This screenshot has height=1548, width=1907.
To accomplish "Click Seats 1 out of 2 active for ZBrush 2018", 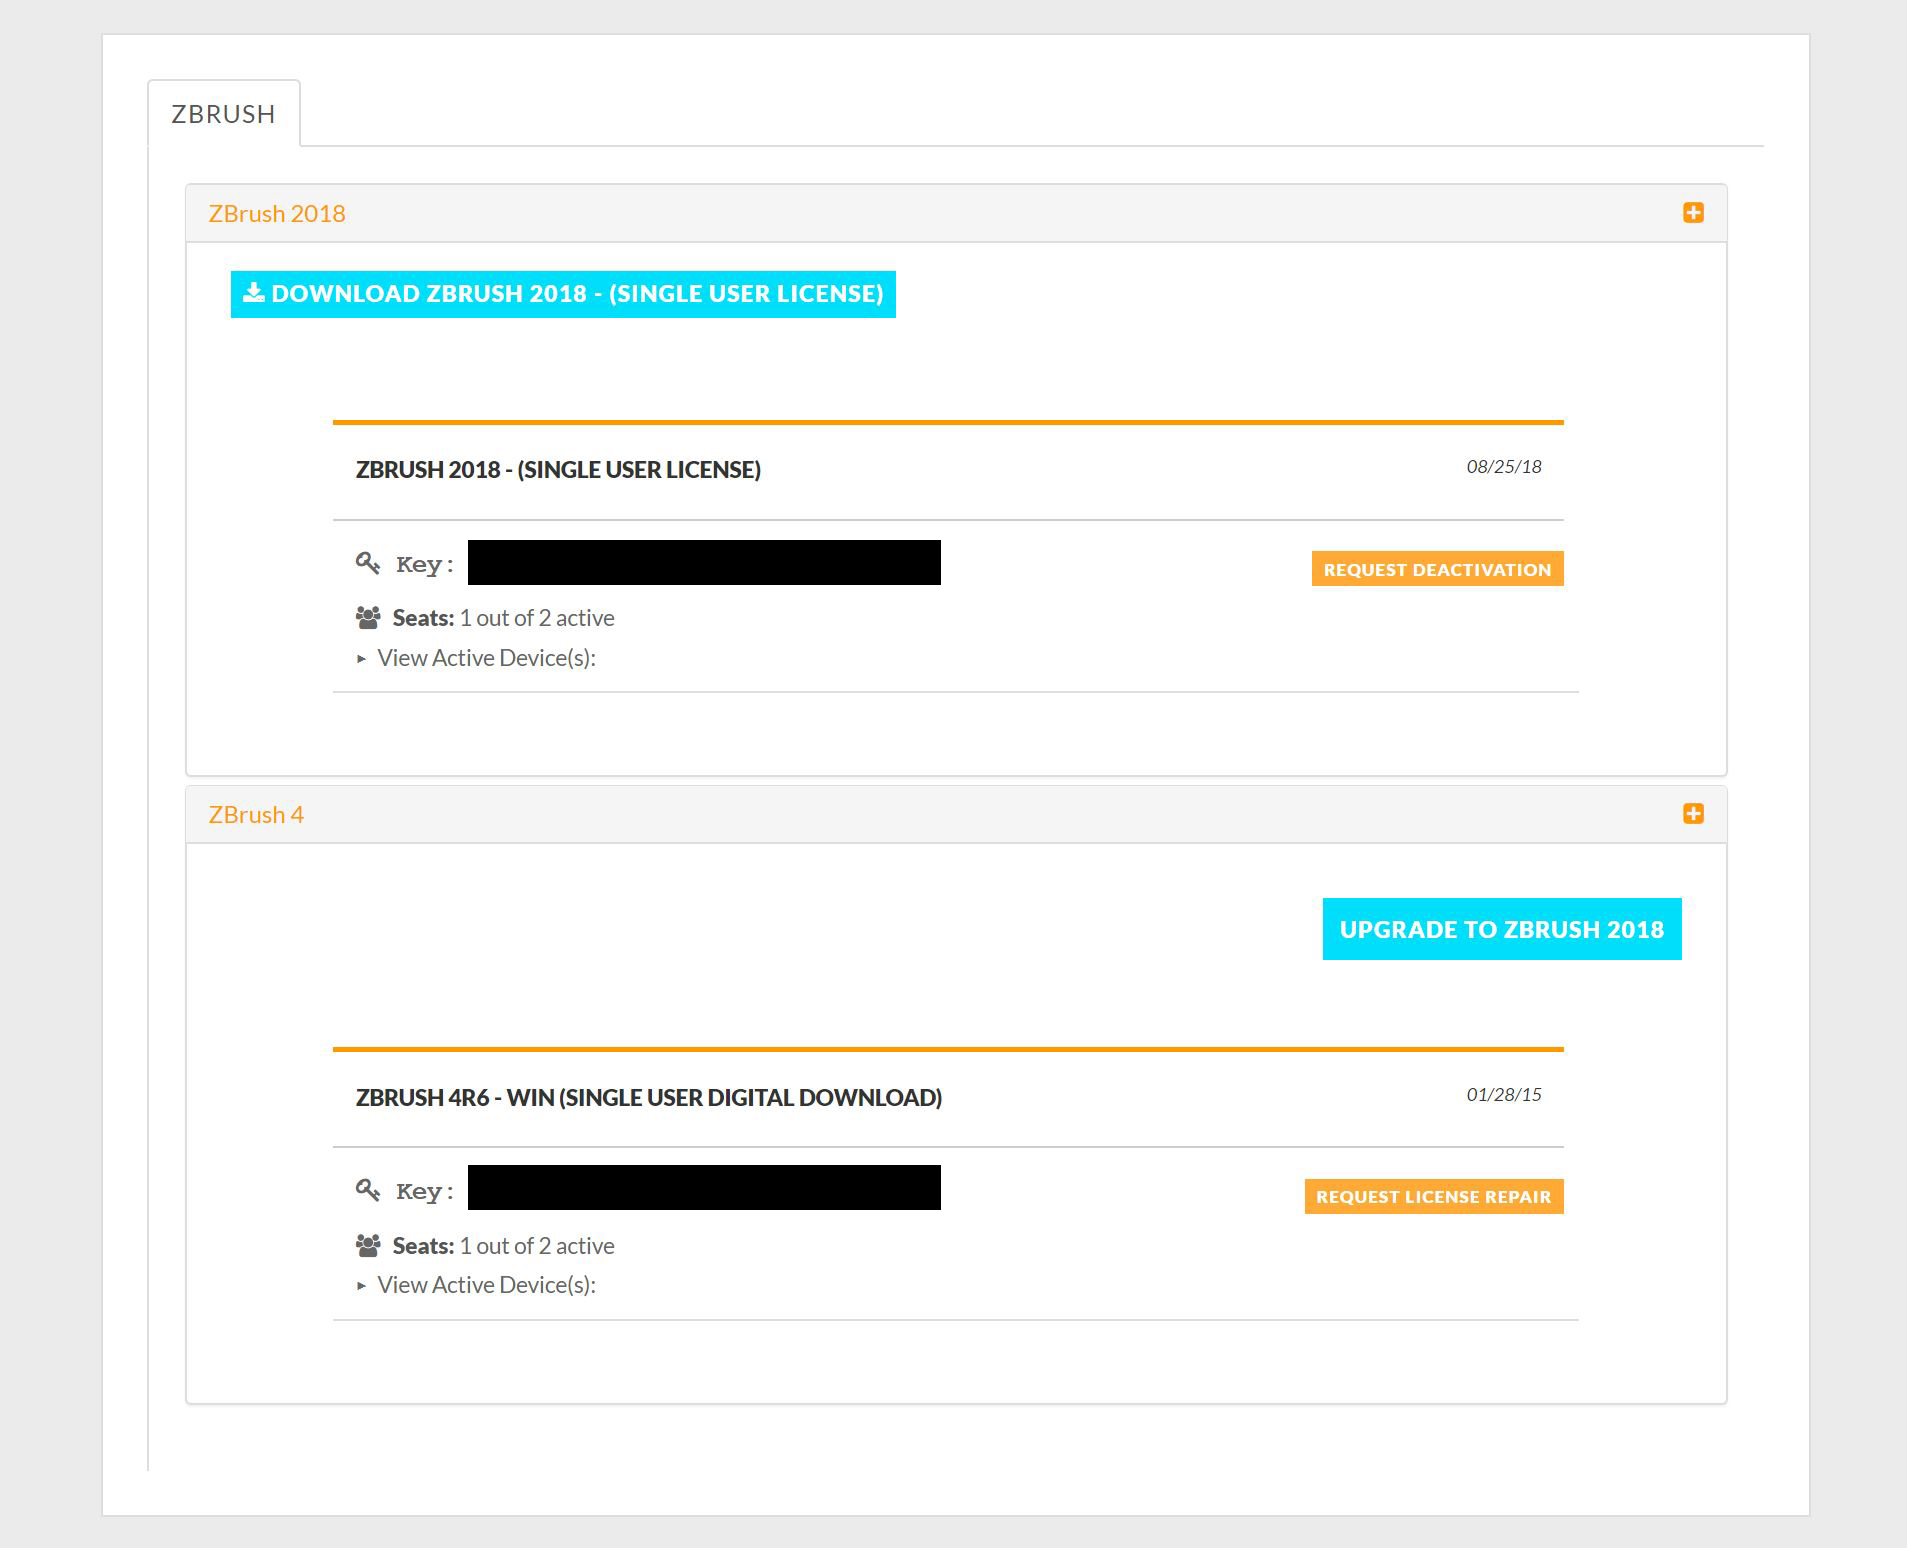I will pyautogui.click(x=503, y=618).
